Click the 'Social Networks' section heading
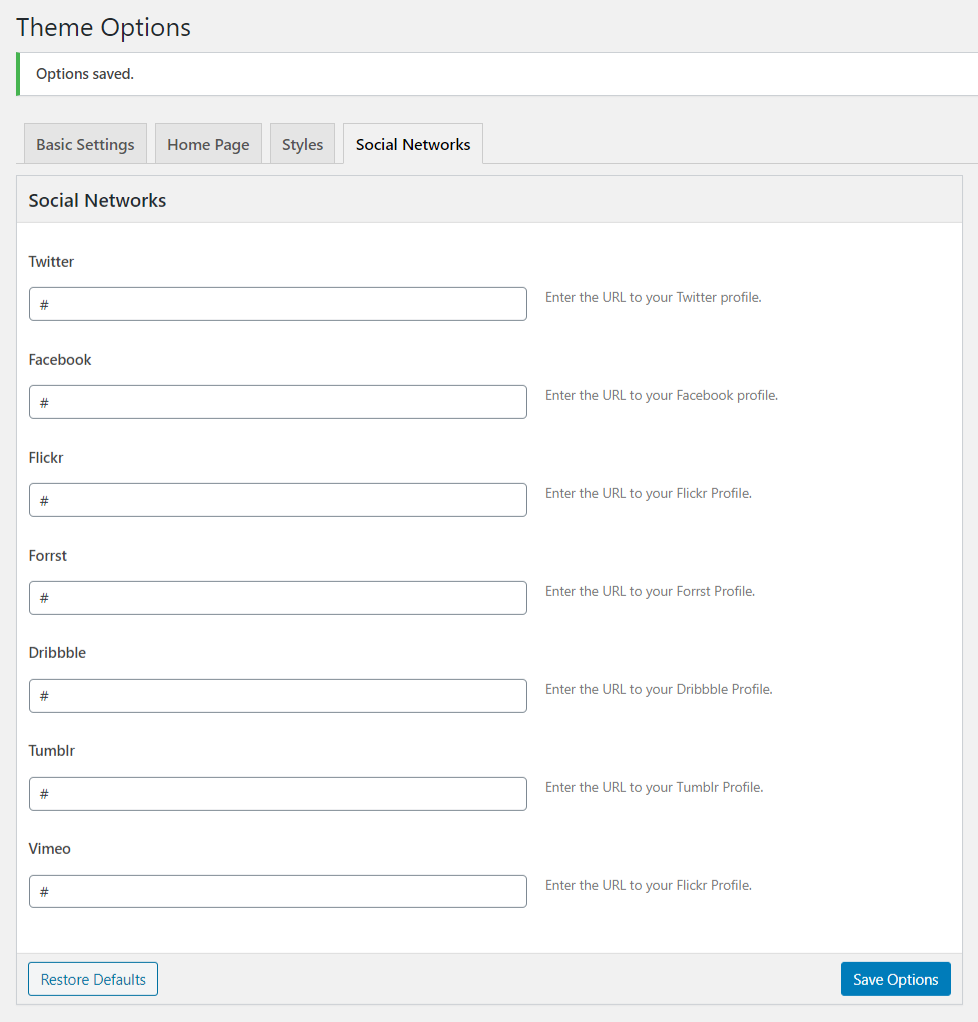The width and height of the screenshot is (978, 1022). tap(97, 200)
